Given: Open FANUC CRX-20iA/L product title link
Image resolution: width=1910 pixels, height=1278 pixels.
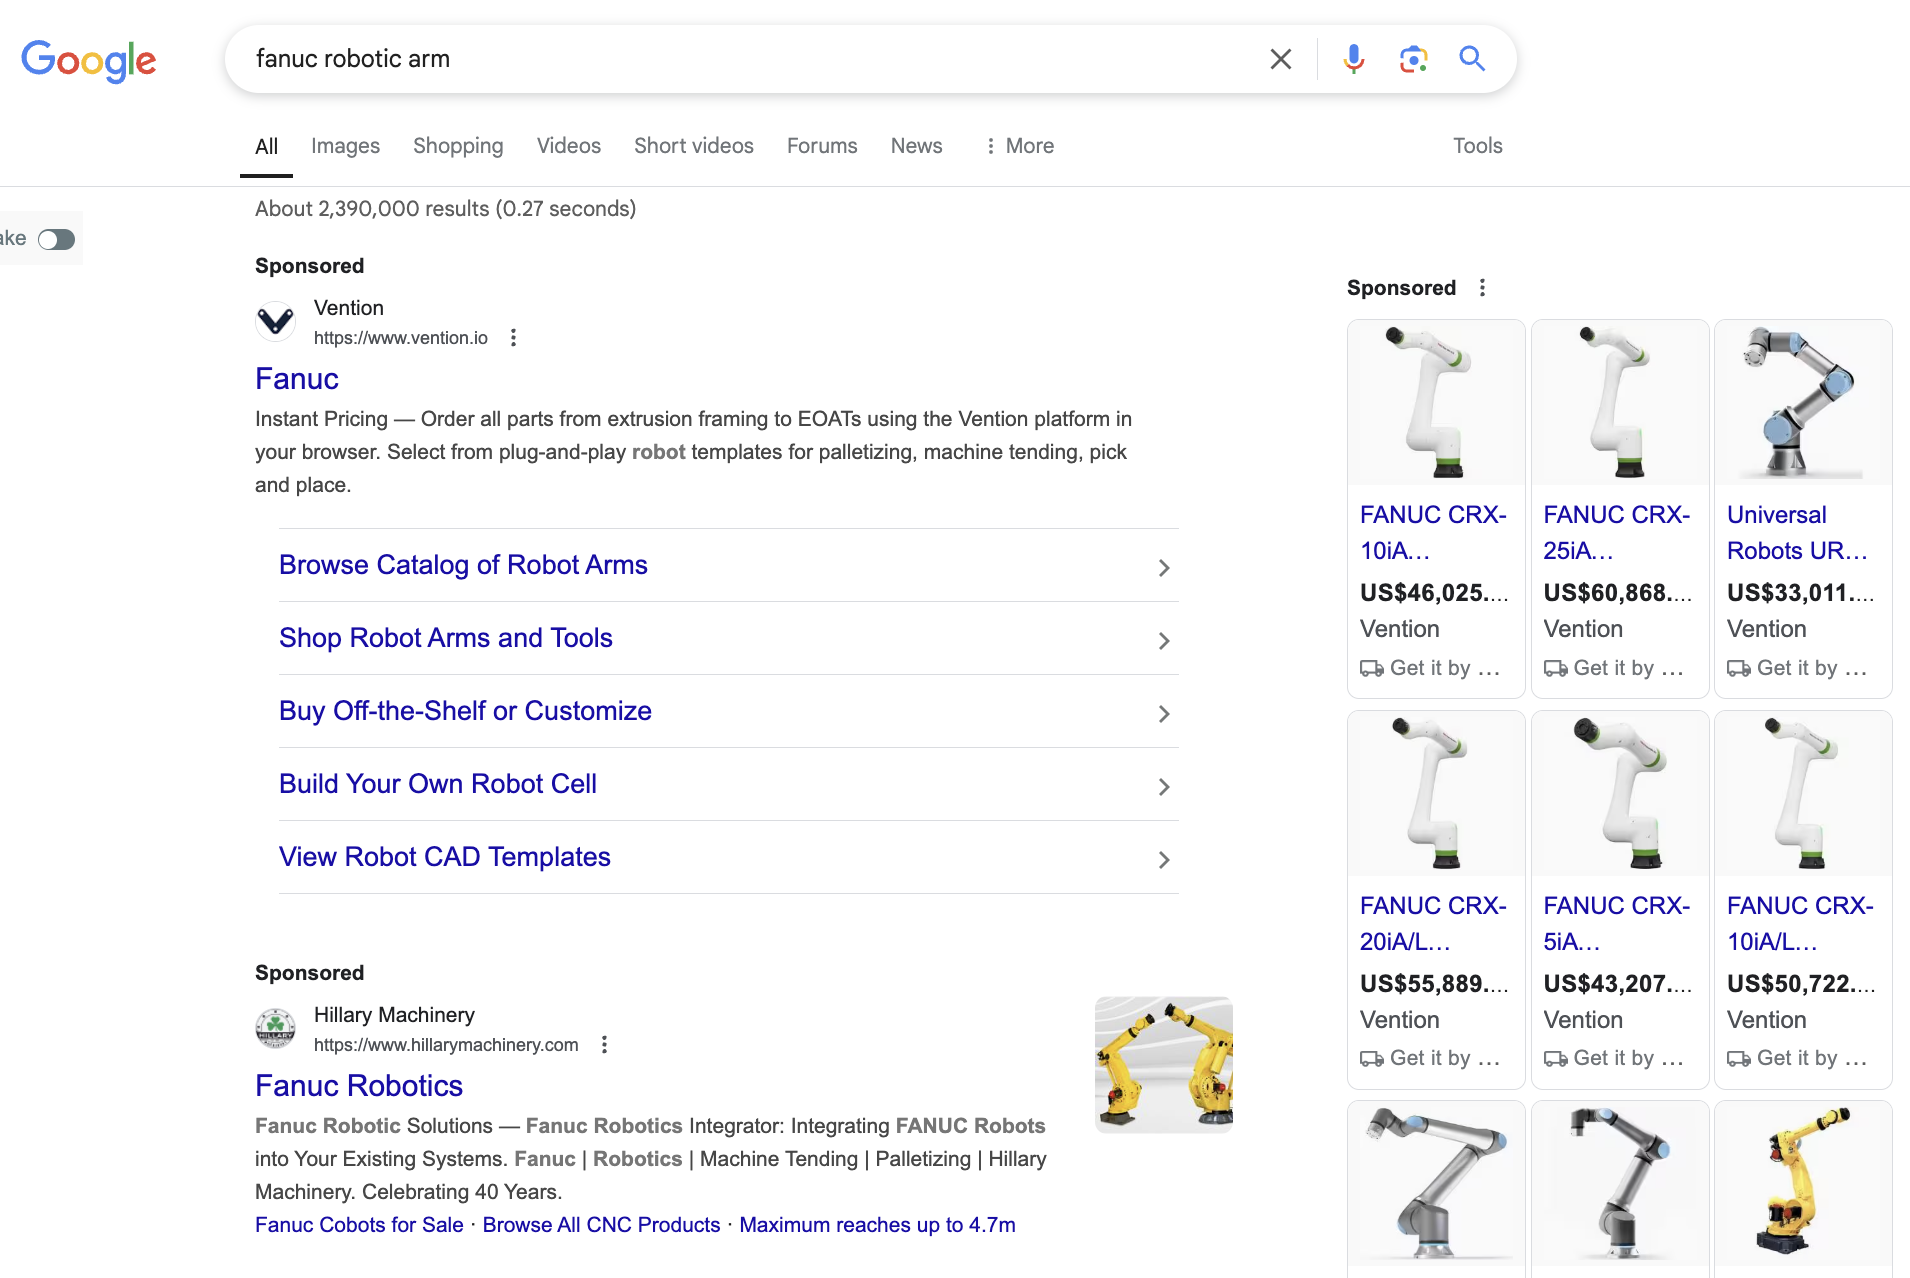Looking at the screenshot, I should [x=1433, y=924].
